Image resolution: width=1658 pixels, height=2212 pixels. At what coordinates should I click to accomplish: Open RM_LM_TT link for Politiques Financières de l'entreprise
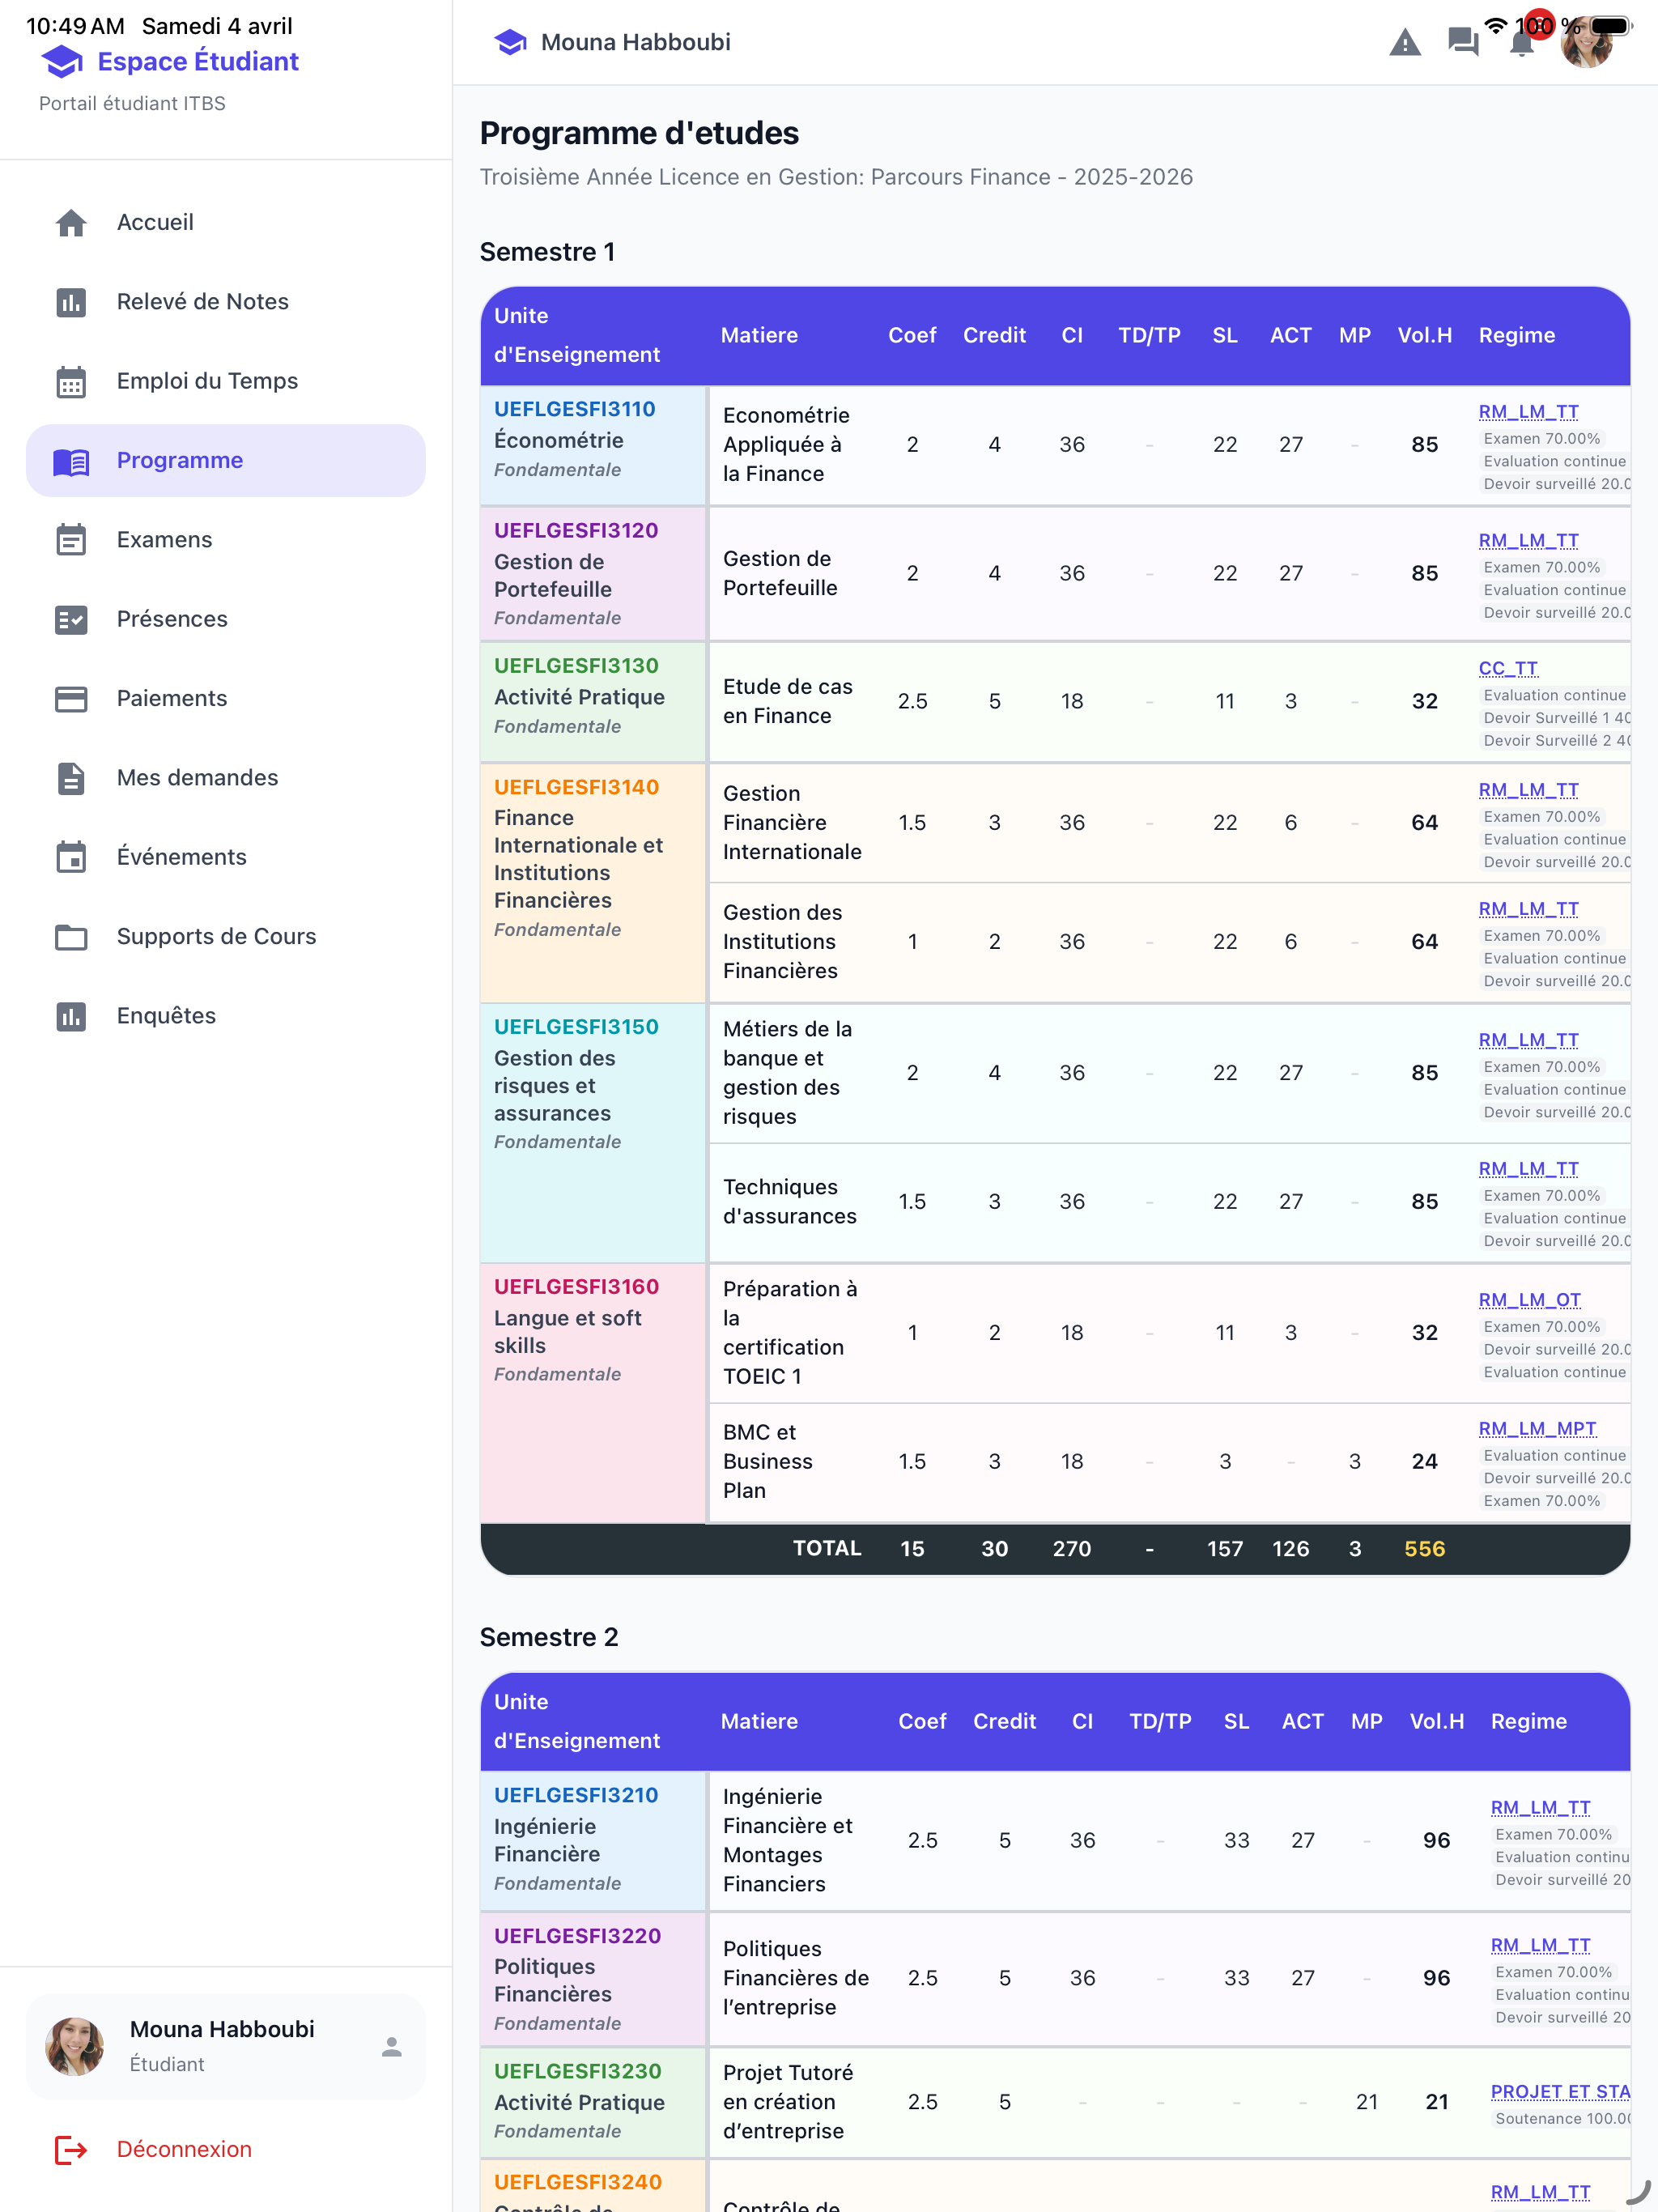[1540, 1945]
